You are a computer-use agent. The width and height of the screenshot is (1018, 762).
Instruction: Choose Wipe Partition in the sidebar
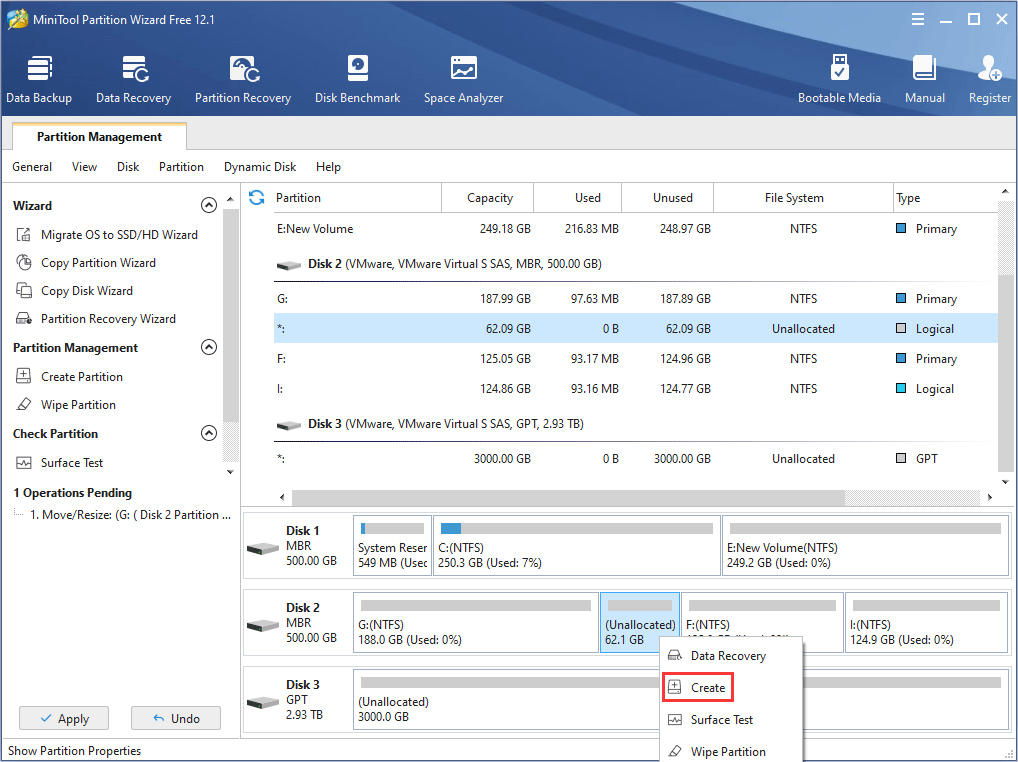pos(66,404)
